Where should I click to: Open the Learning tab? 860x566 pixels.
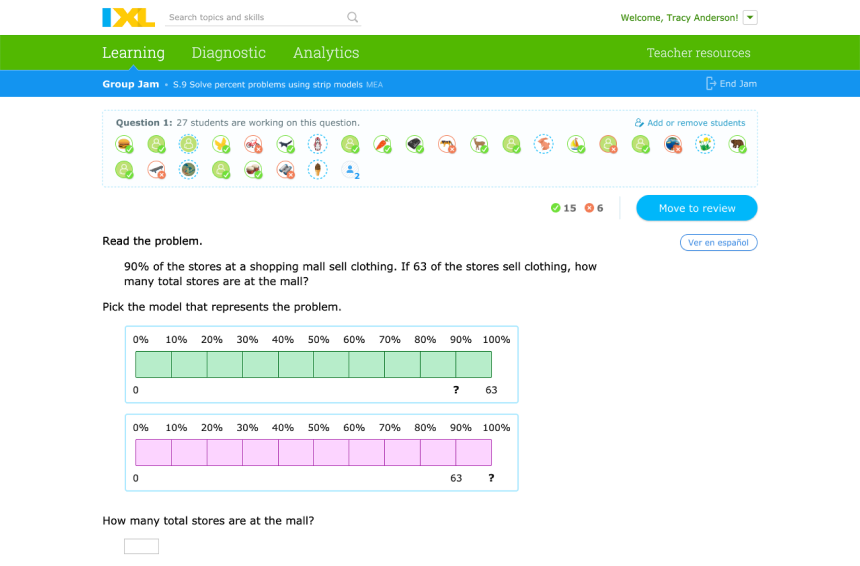[133, 53]
